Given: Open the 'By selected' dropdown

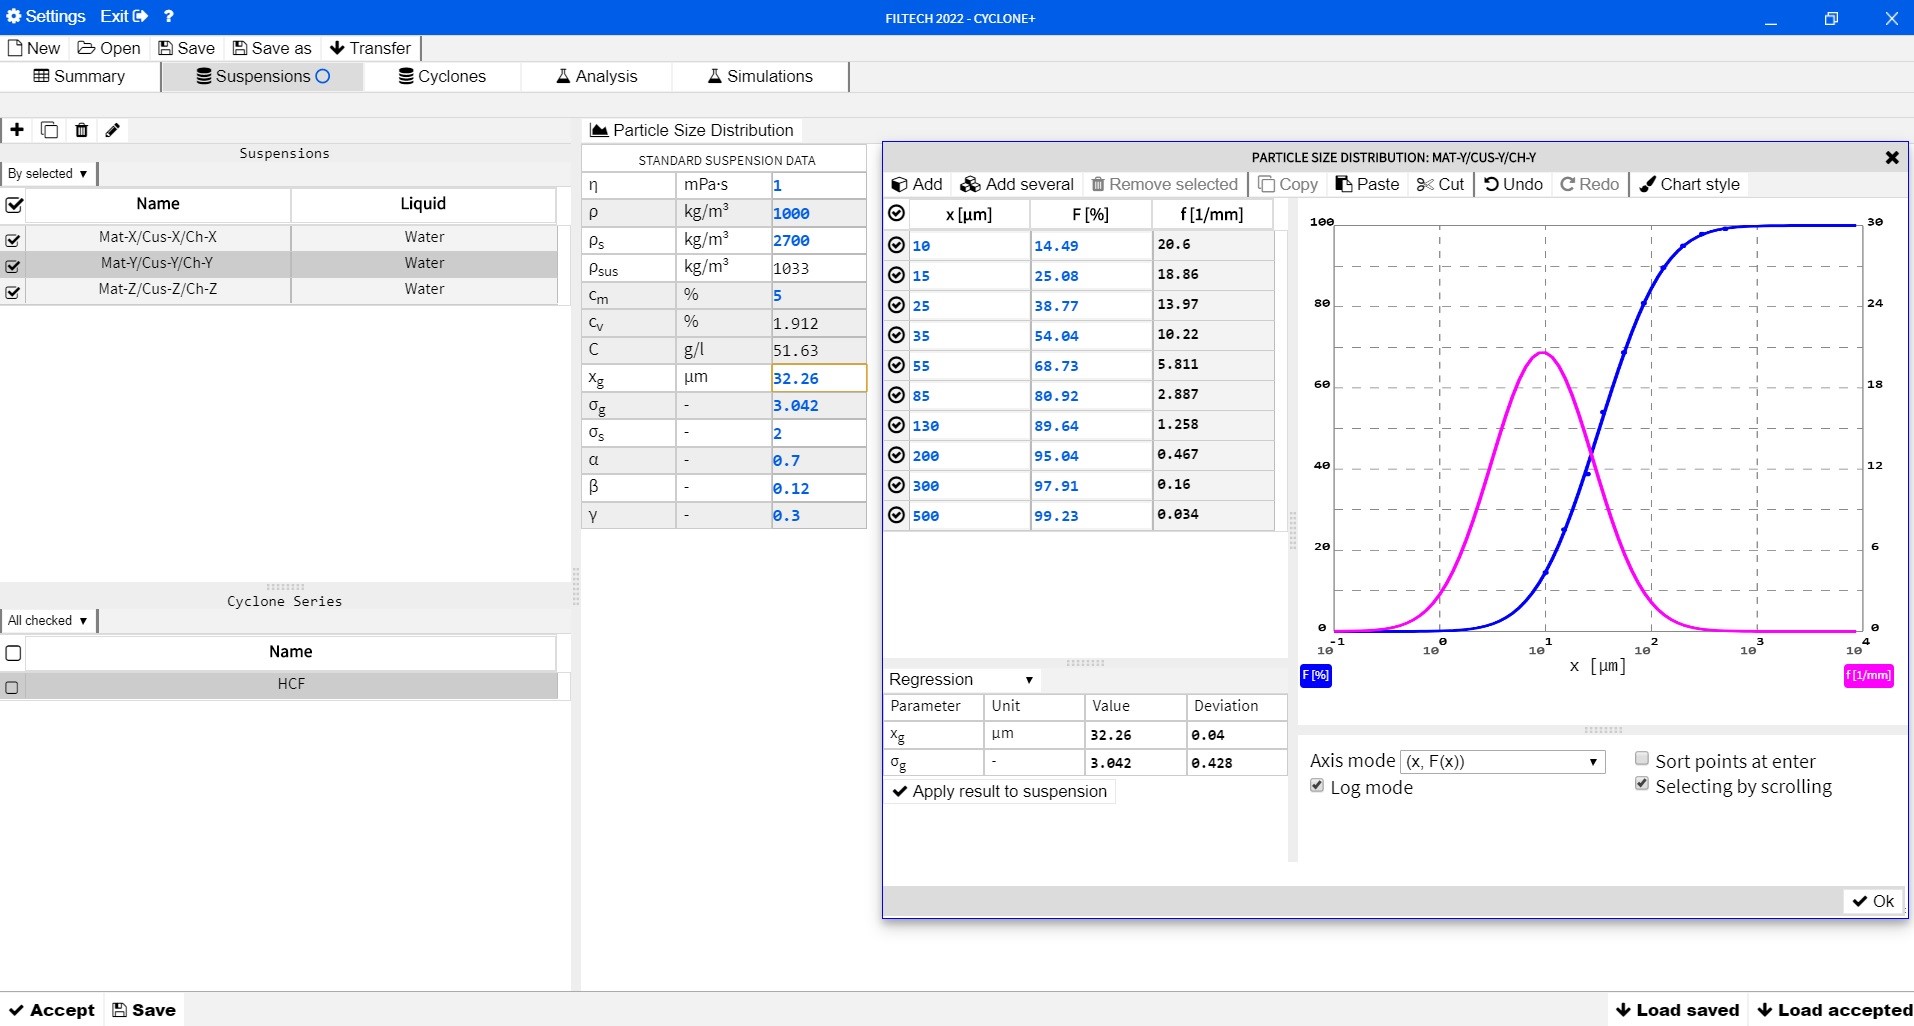Looking at the screenshot, I should [x=48, y=173].
